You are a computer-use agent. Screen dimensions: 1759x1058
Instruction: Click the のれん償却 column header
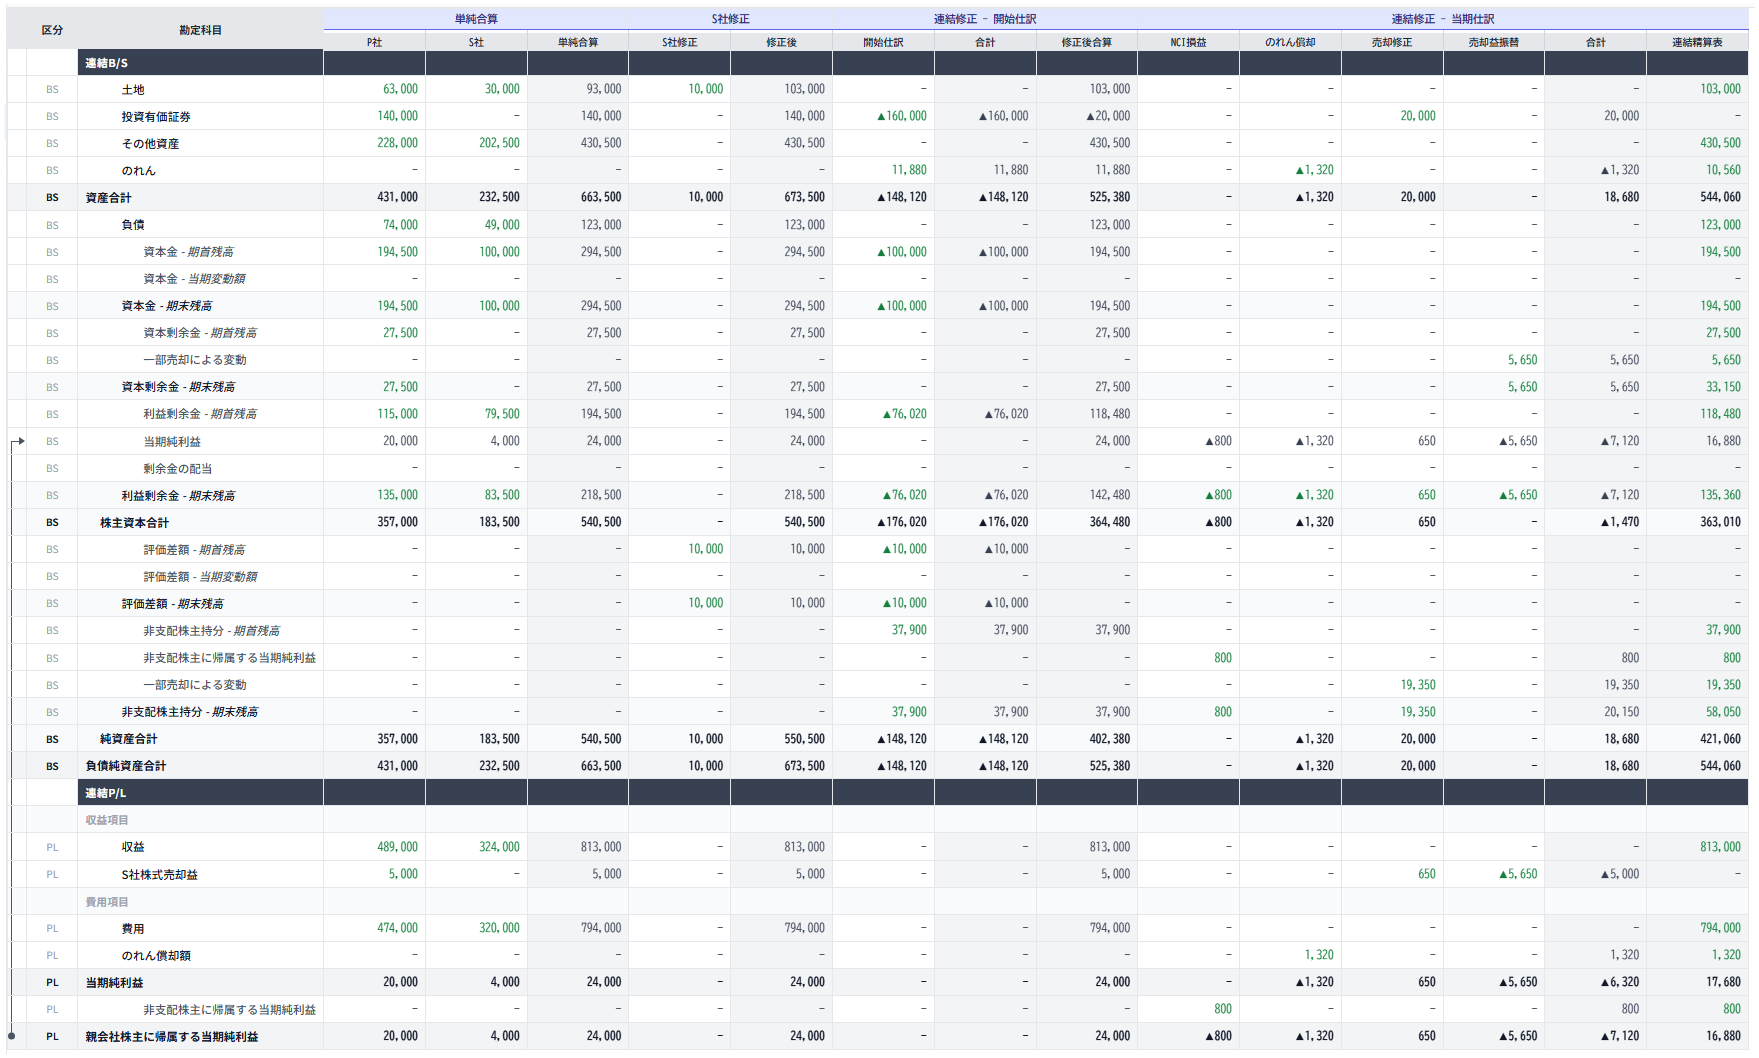tap(1290, 42)
